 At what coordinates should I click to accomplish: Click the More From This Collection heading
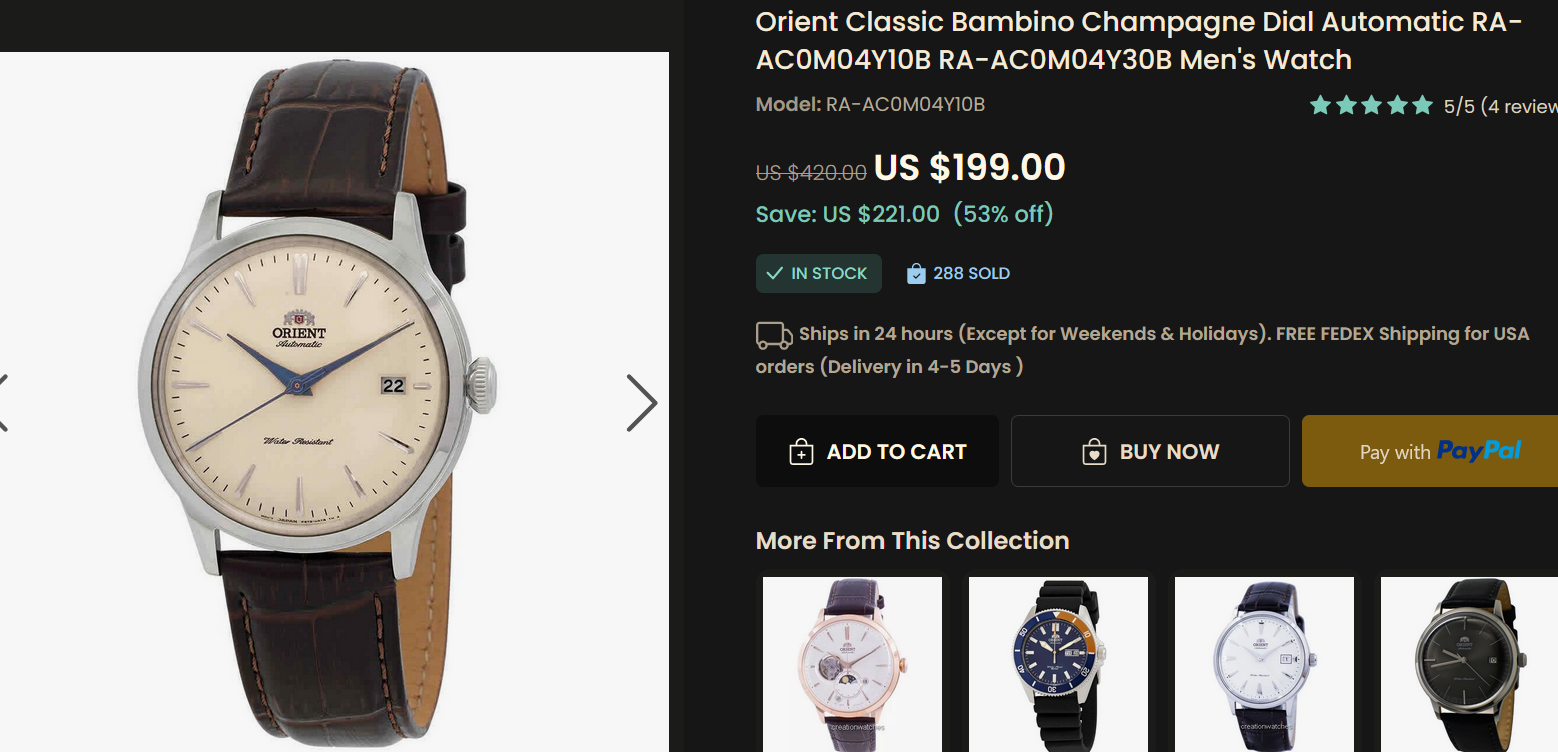pos(912,541)
